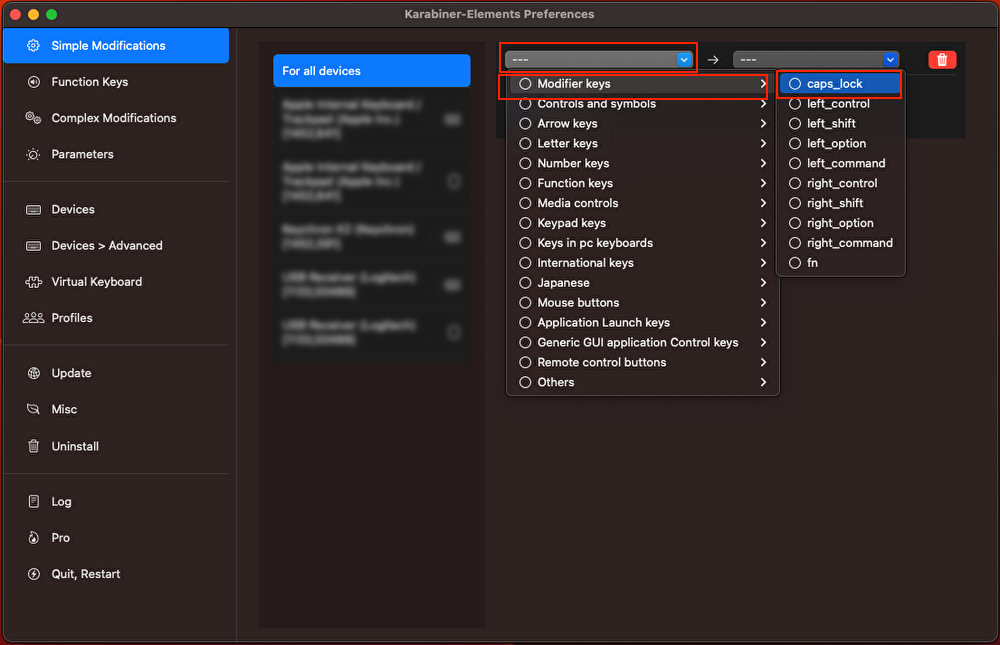Click the Quit, Restart bolt icon
1000x645 pixels.
pyautogui.click(x=33, y=574)
